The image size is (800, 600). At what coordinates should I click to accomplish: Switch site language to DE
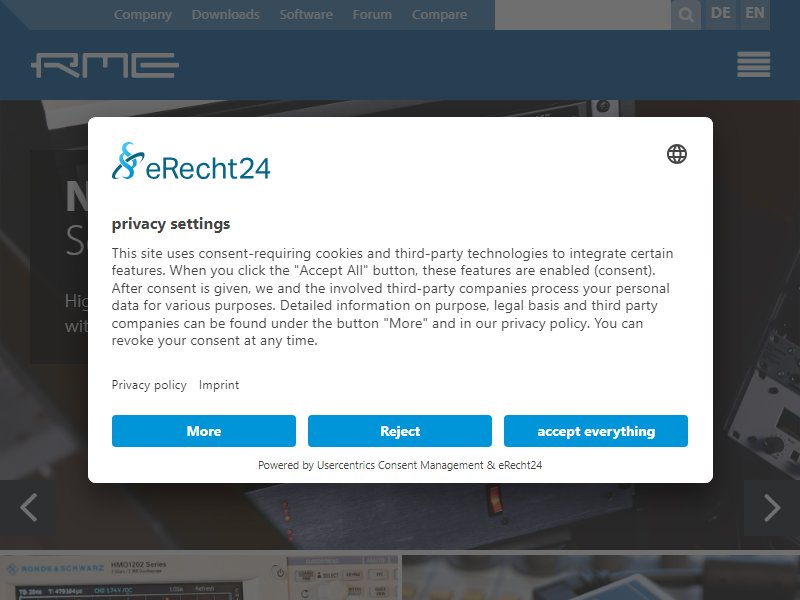point(720,13)
